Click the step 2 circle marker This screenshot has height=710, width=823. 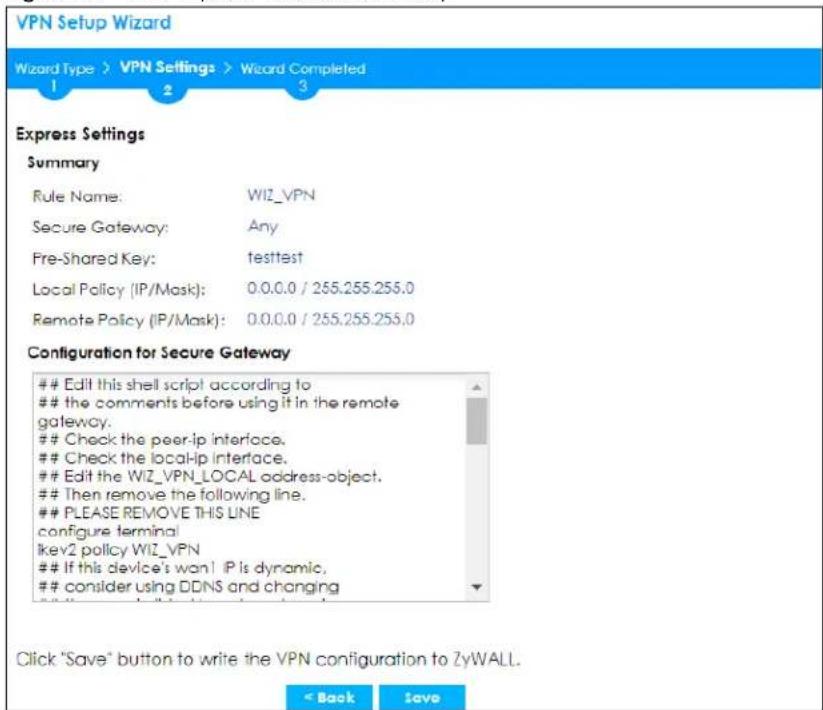[167, 90]
